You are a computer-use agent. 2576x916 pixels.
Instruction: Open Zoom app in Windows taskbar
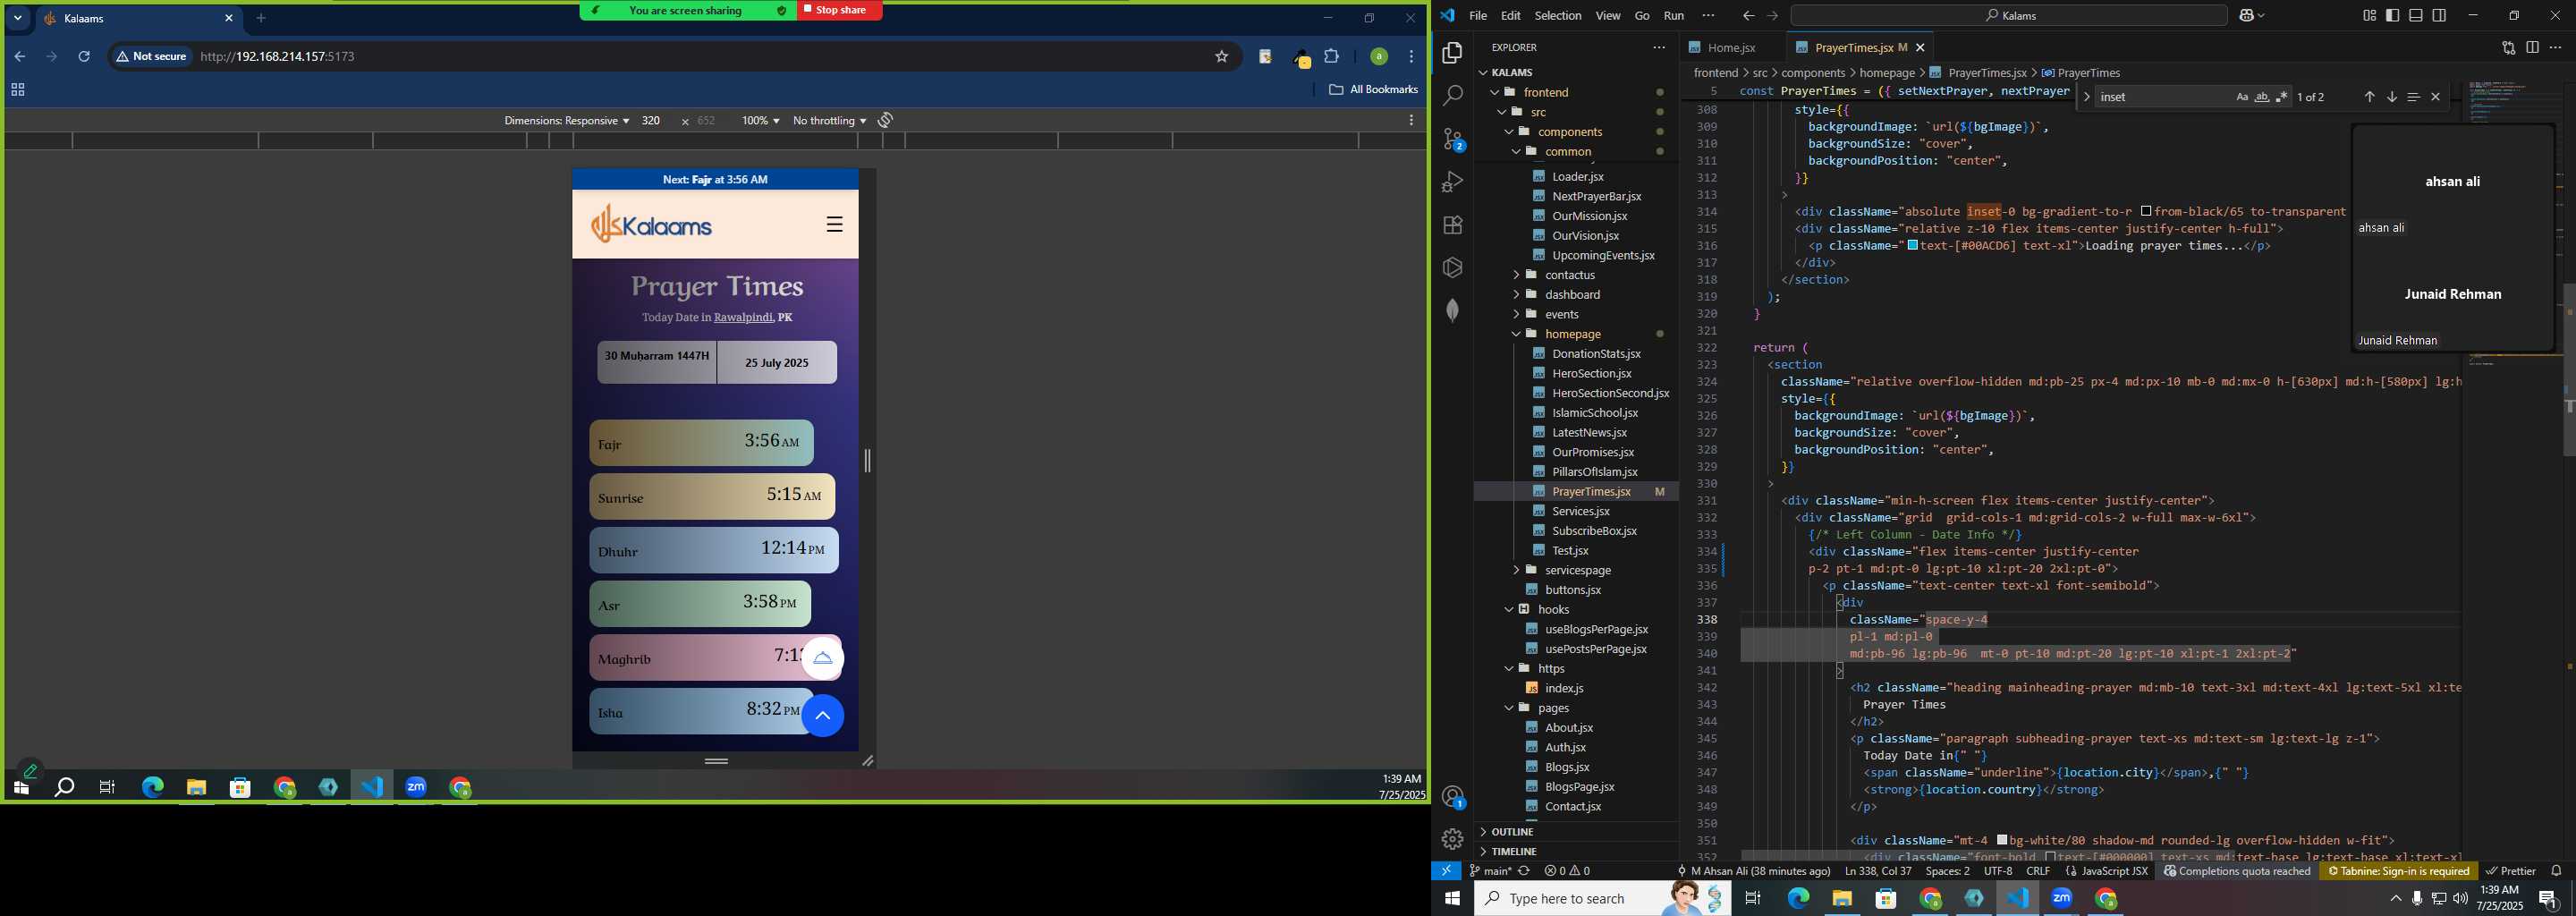2061,899
